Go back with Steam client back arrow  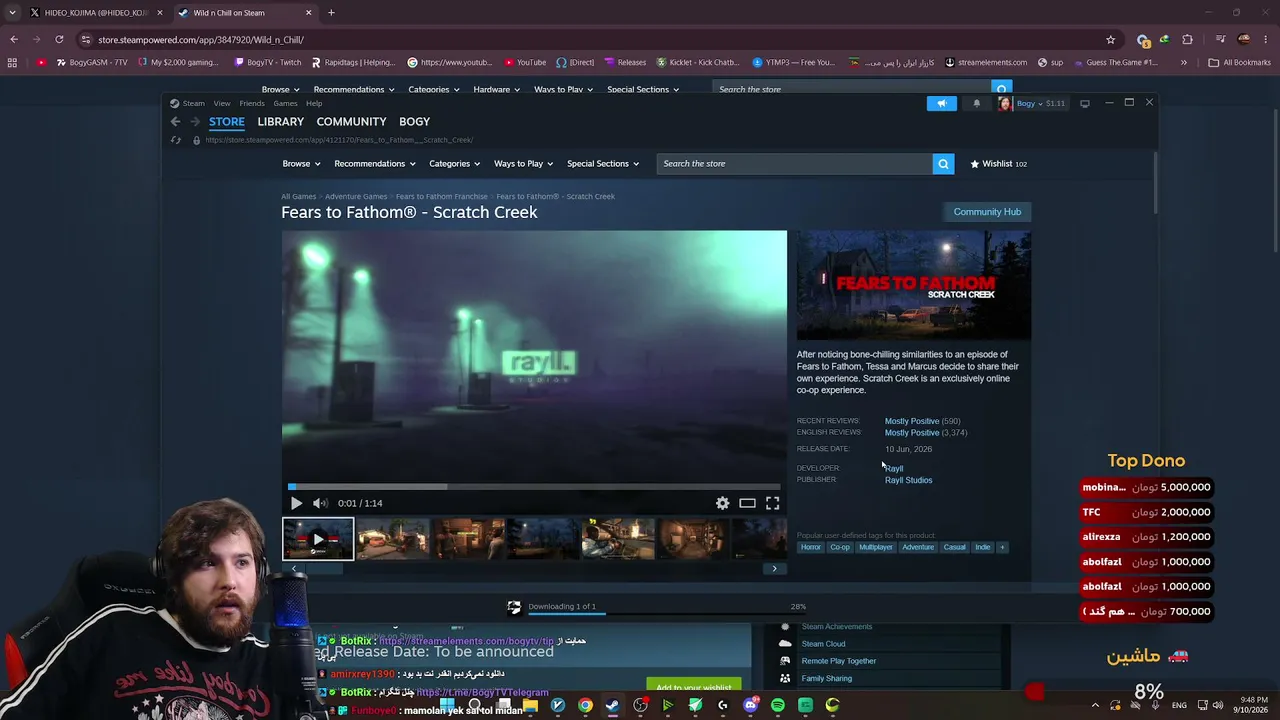click(175, 122)
